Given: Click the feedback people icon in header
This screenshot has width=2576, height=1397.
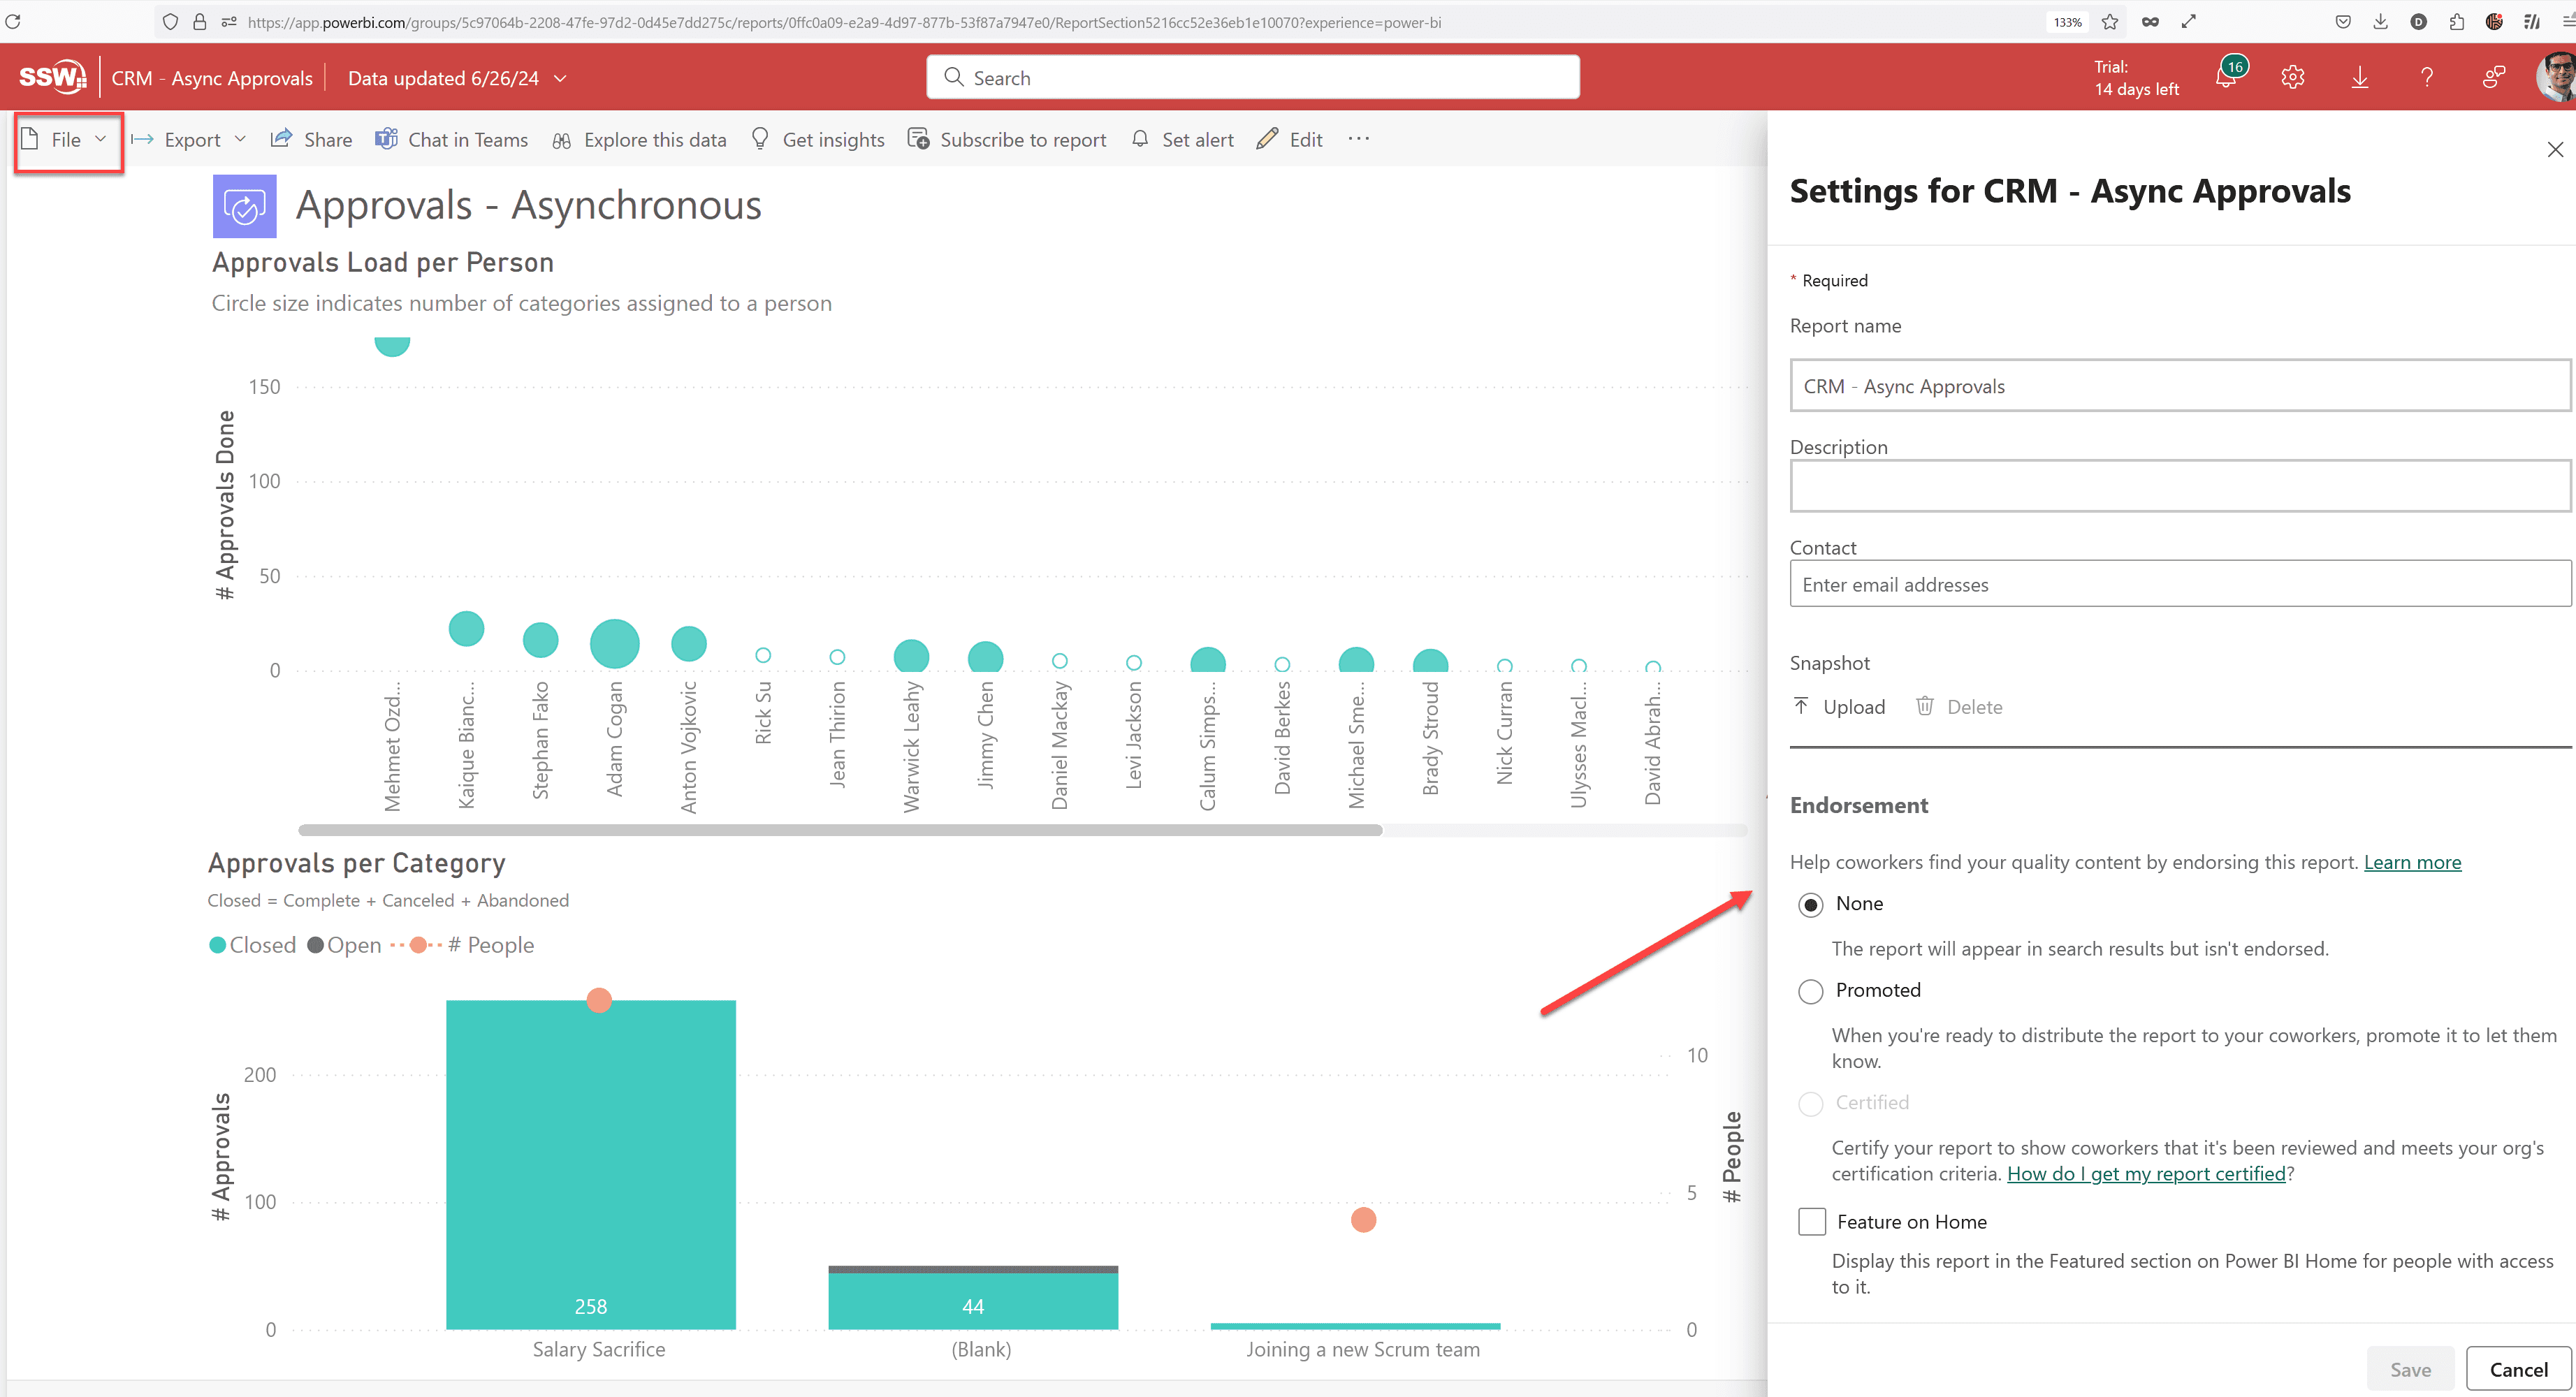Looking at the screenshot, I should tap(2493, 77).
